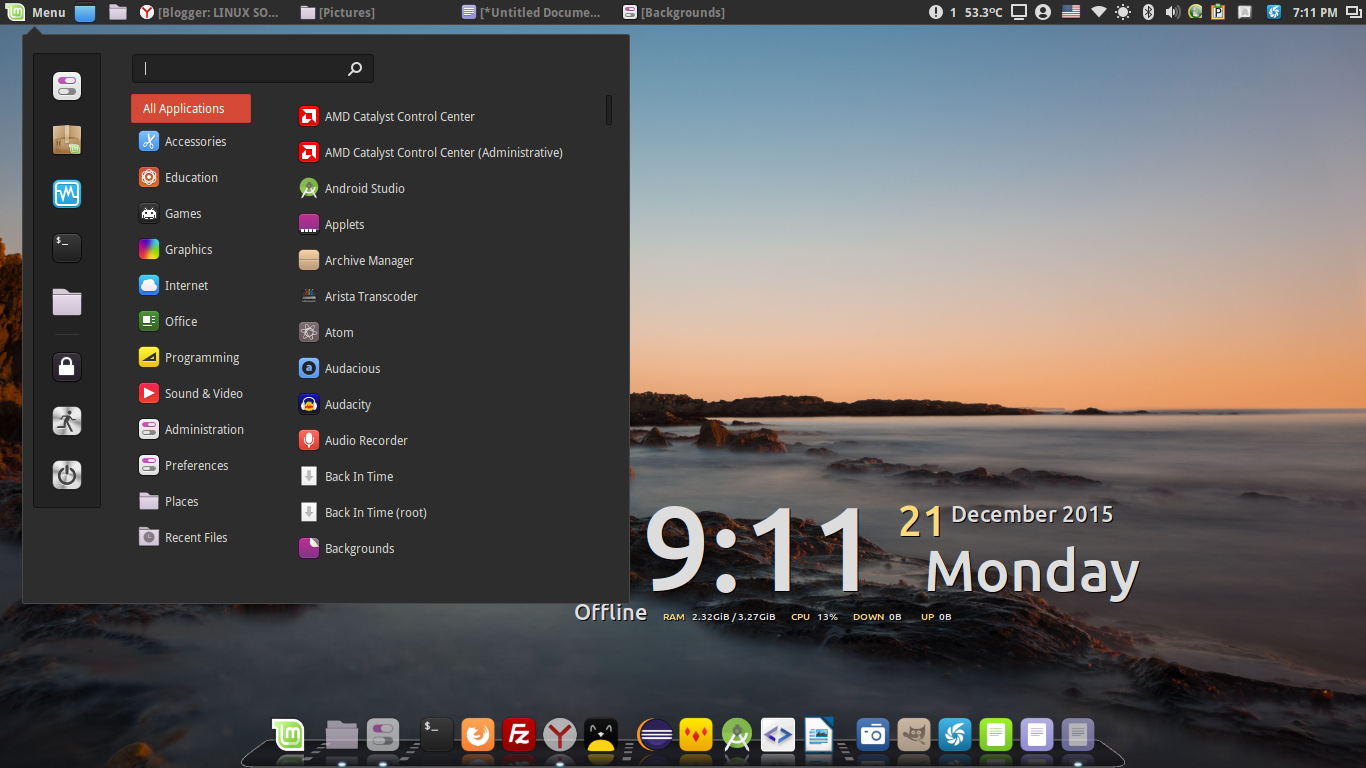
Task: Open Eclipse from the dock
Action: (x=655, y=735)
